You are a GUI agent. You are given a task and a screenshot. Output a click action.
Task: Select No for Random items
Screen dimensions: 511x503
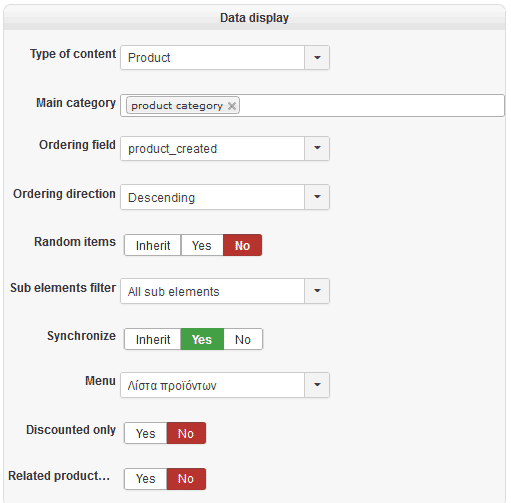pyautogui.click(x=242, y=245)
